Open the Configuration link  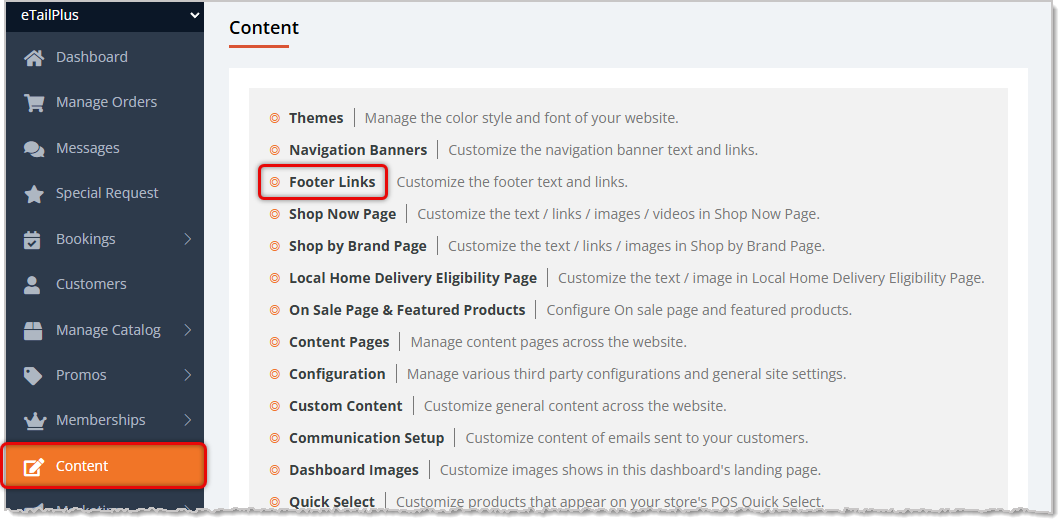click(x=337, y=374)
